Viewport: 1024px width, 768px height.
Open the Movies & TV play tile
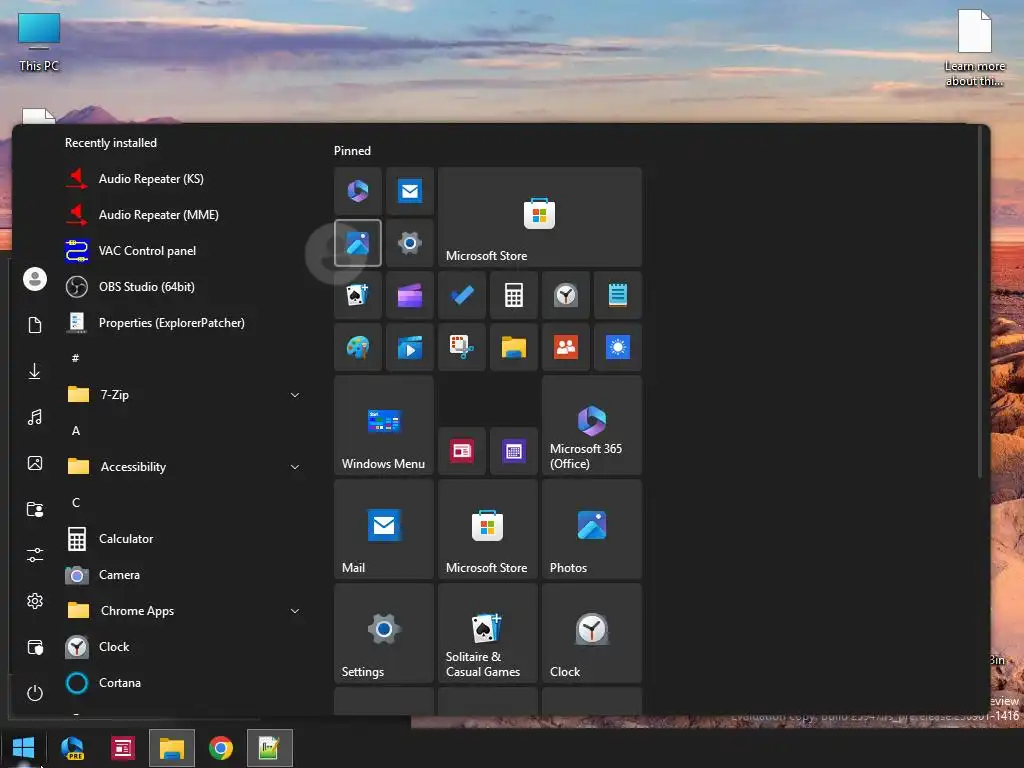click(x=409, y=347)
